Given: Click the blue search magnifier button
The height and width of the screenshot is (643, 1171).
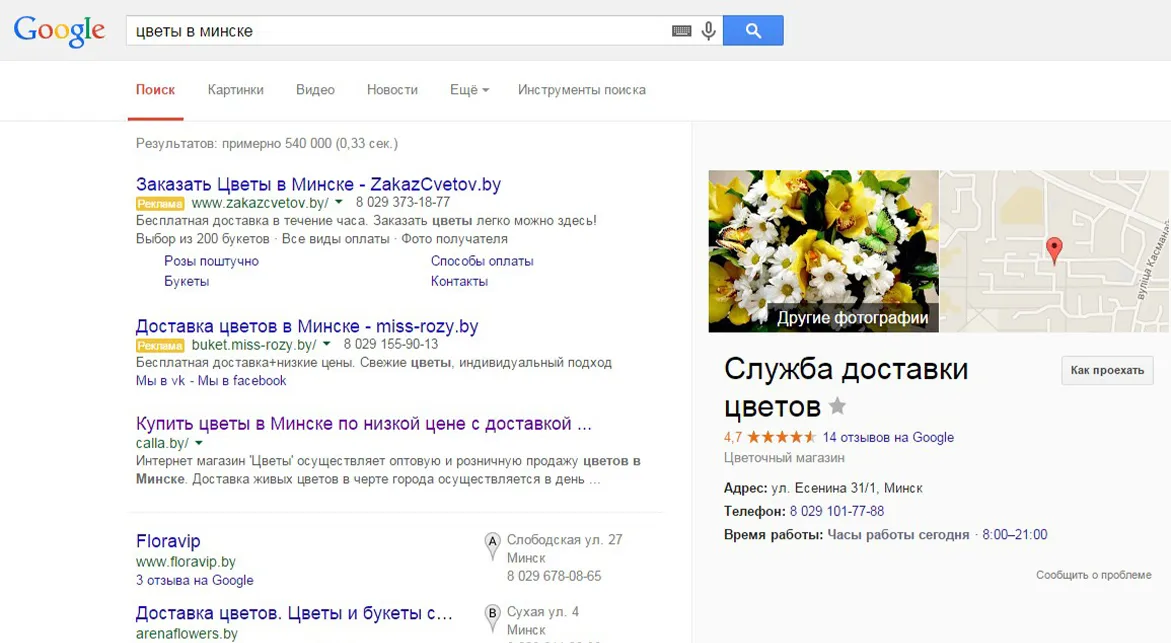Looking at the screenshot, I should tap(753, 31).
